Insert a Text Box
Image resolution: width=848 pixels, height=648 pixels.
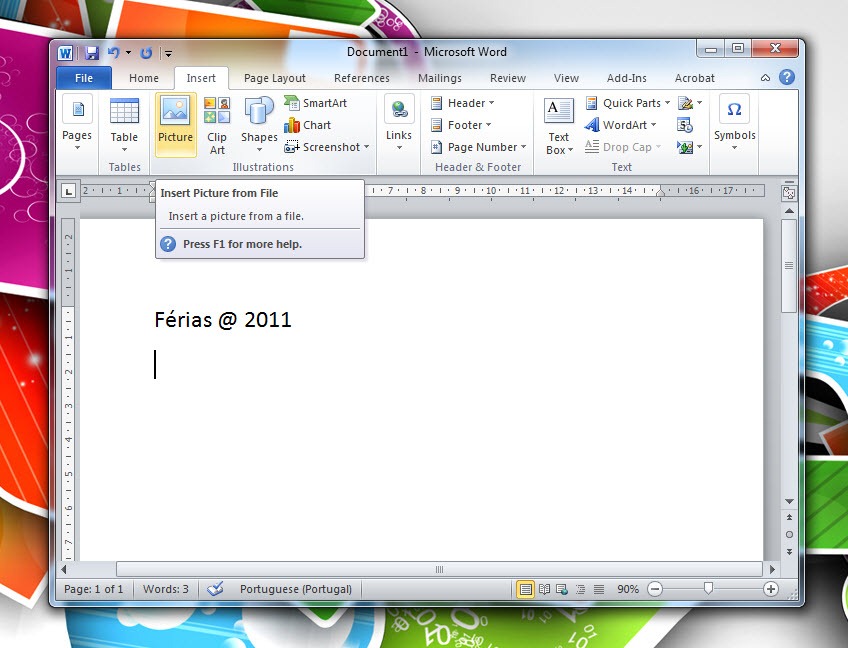pos(559,125)
